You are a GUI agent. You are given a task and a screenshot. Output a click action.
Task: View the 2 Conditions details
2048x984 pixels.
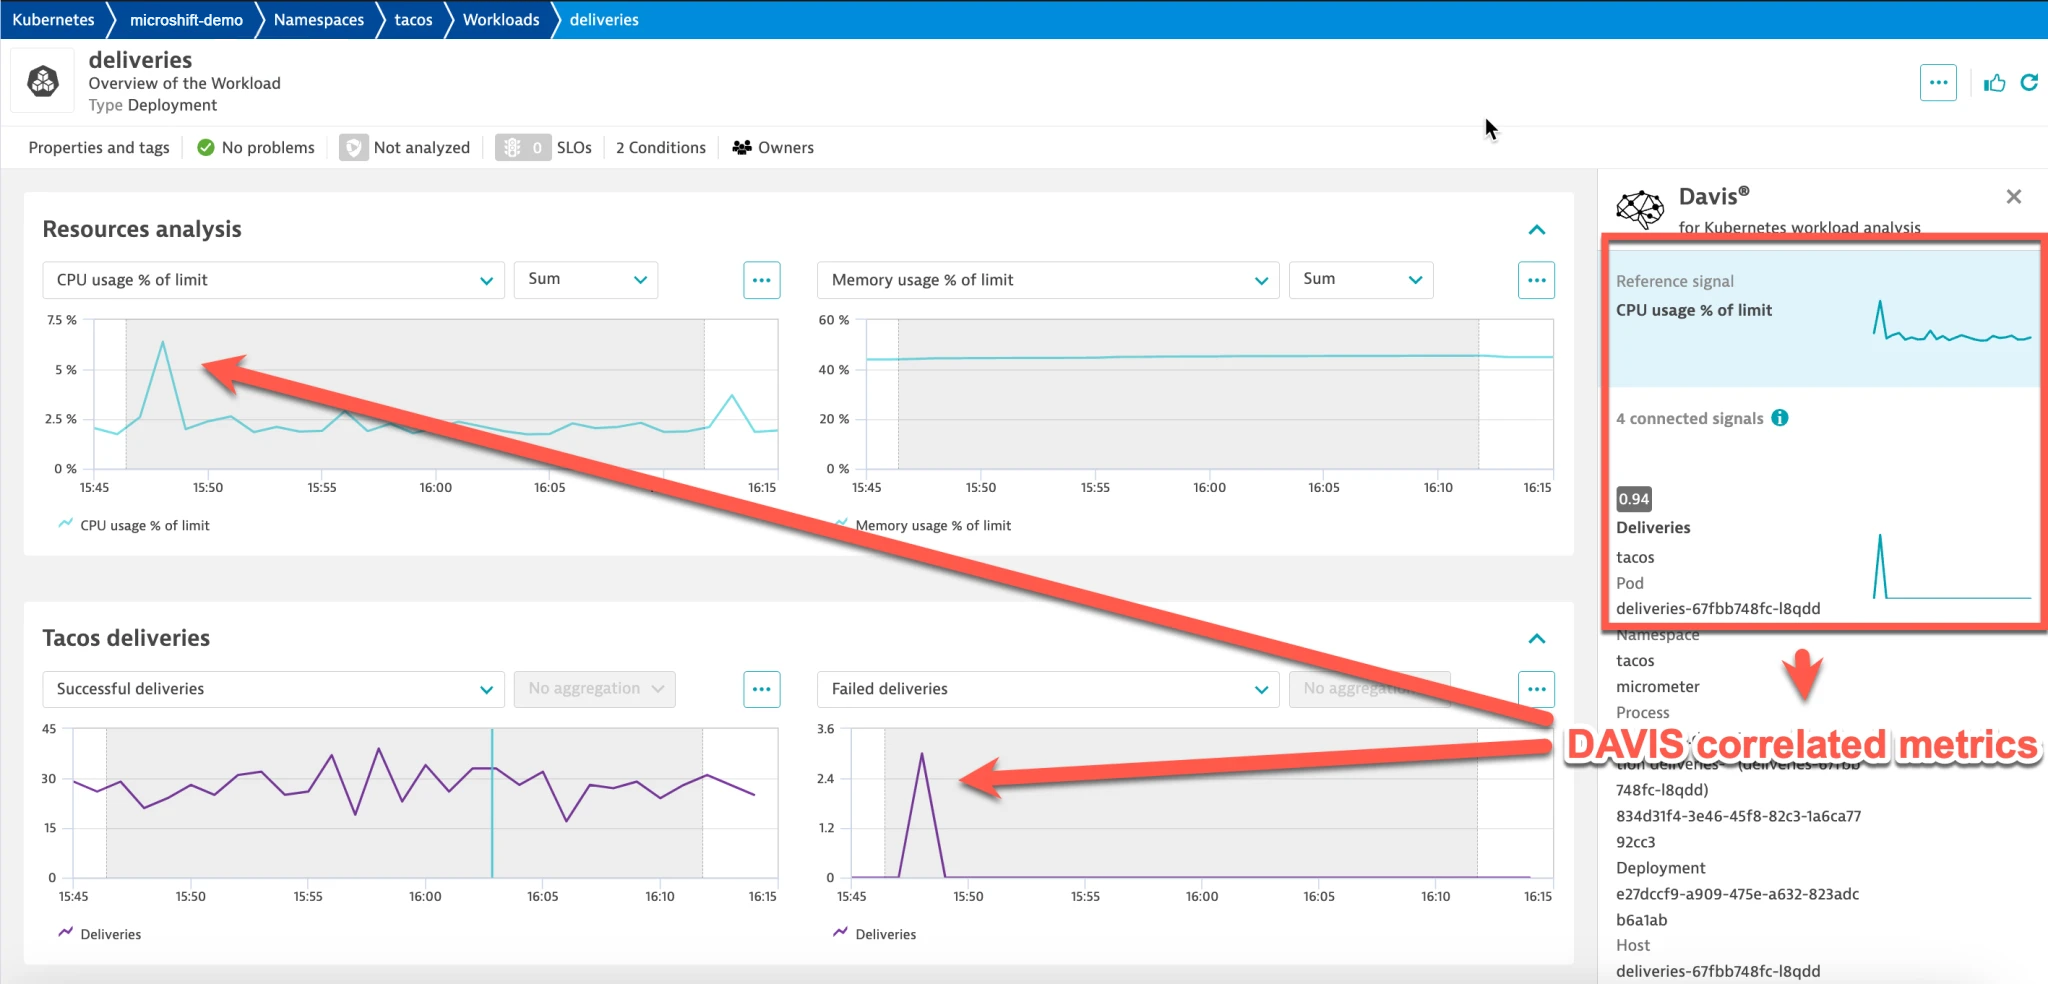point(660,148)
